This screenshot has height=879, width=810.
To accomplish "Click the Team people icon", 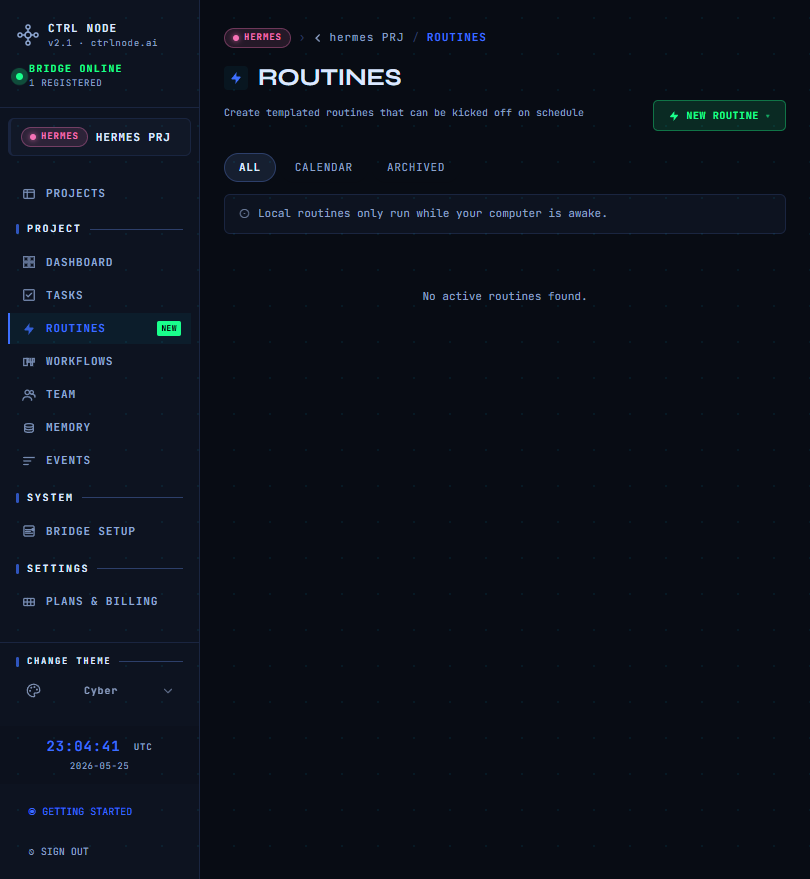I will point(29,395).
